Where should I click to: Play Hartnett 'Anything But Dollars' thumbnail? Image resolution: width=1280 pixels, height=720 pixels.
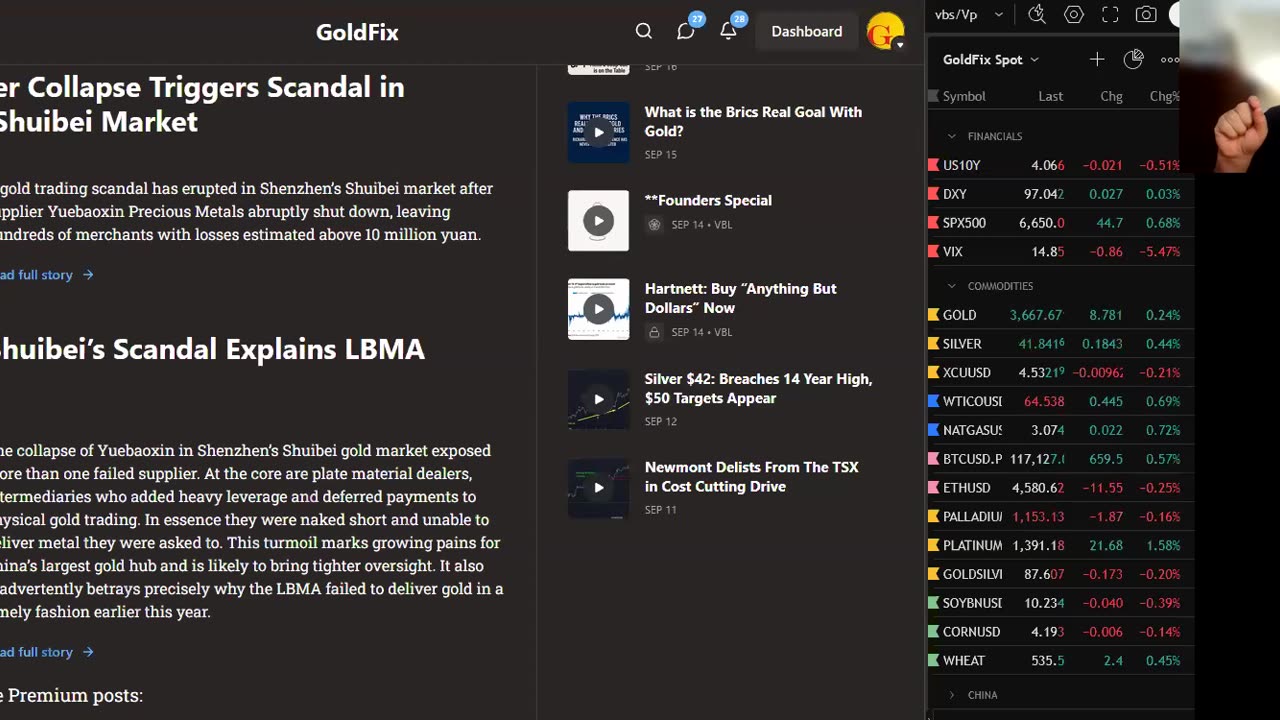599,309
